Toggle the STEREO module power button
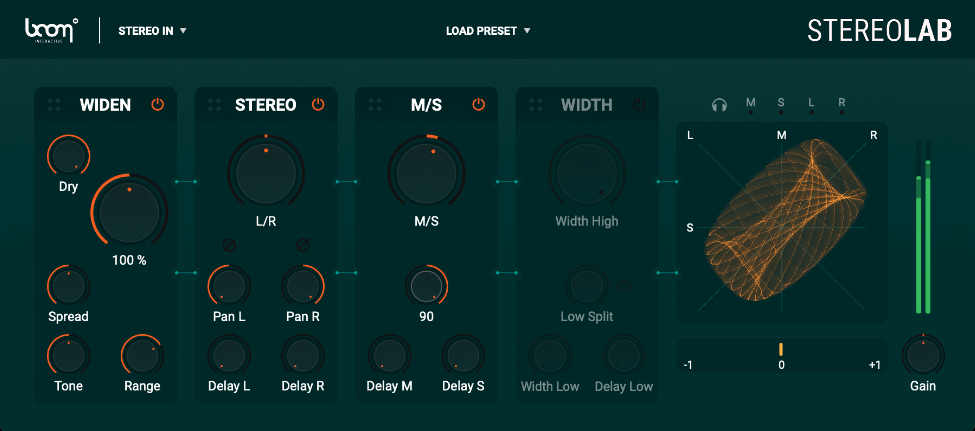This screenshot has height=431, width=975. 318,104
